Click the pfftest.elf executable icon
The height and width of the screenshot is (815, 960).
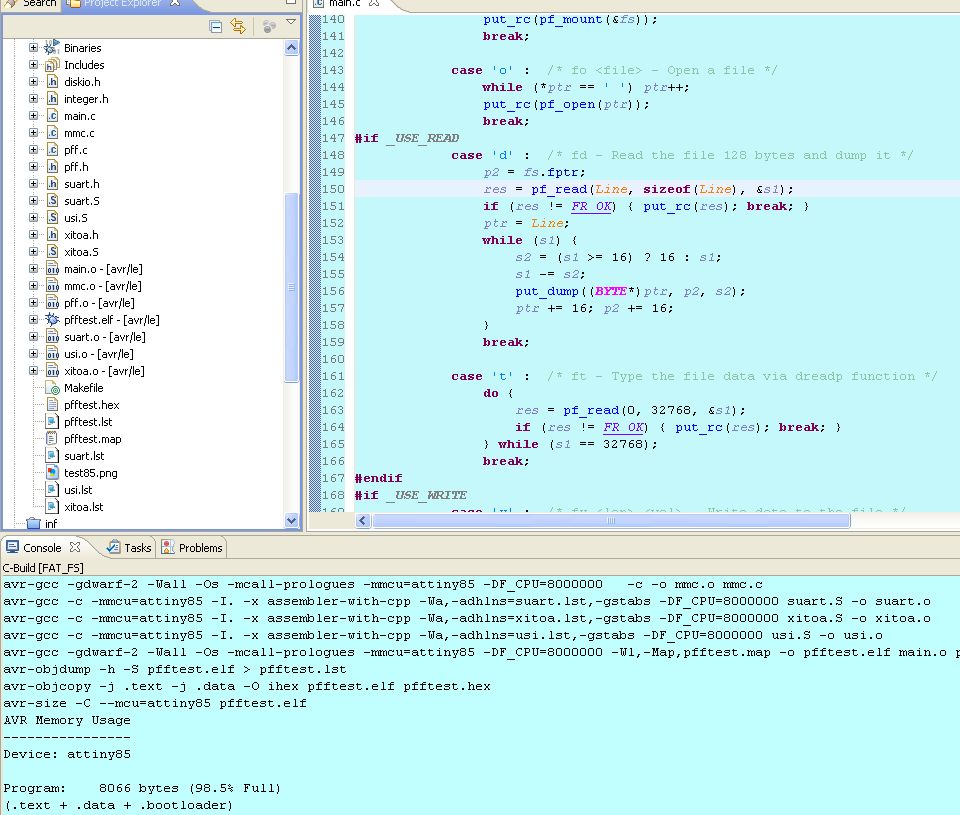click(53, 320)
